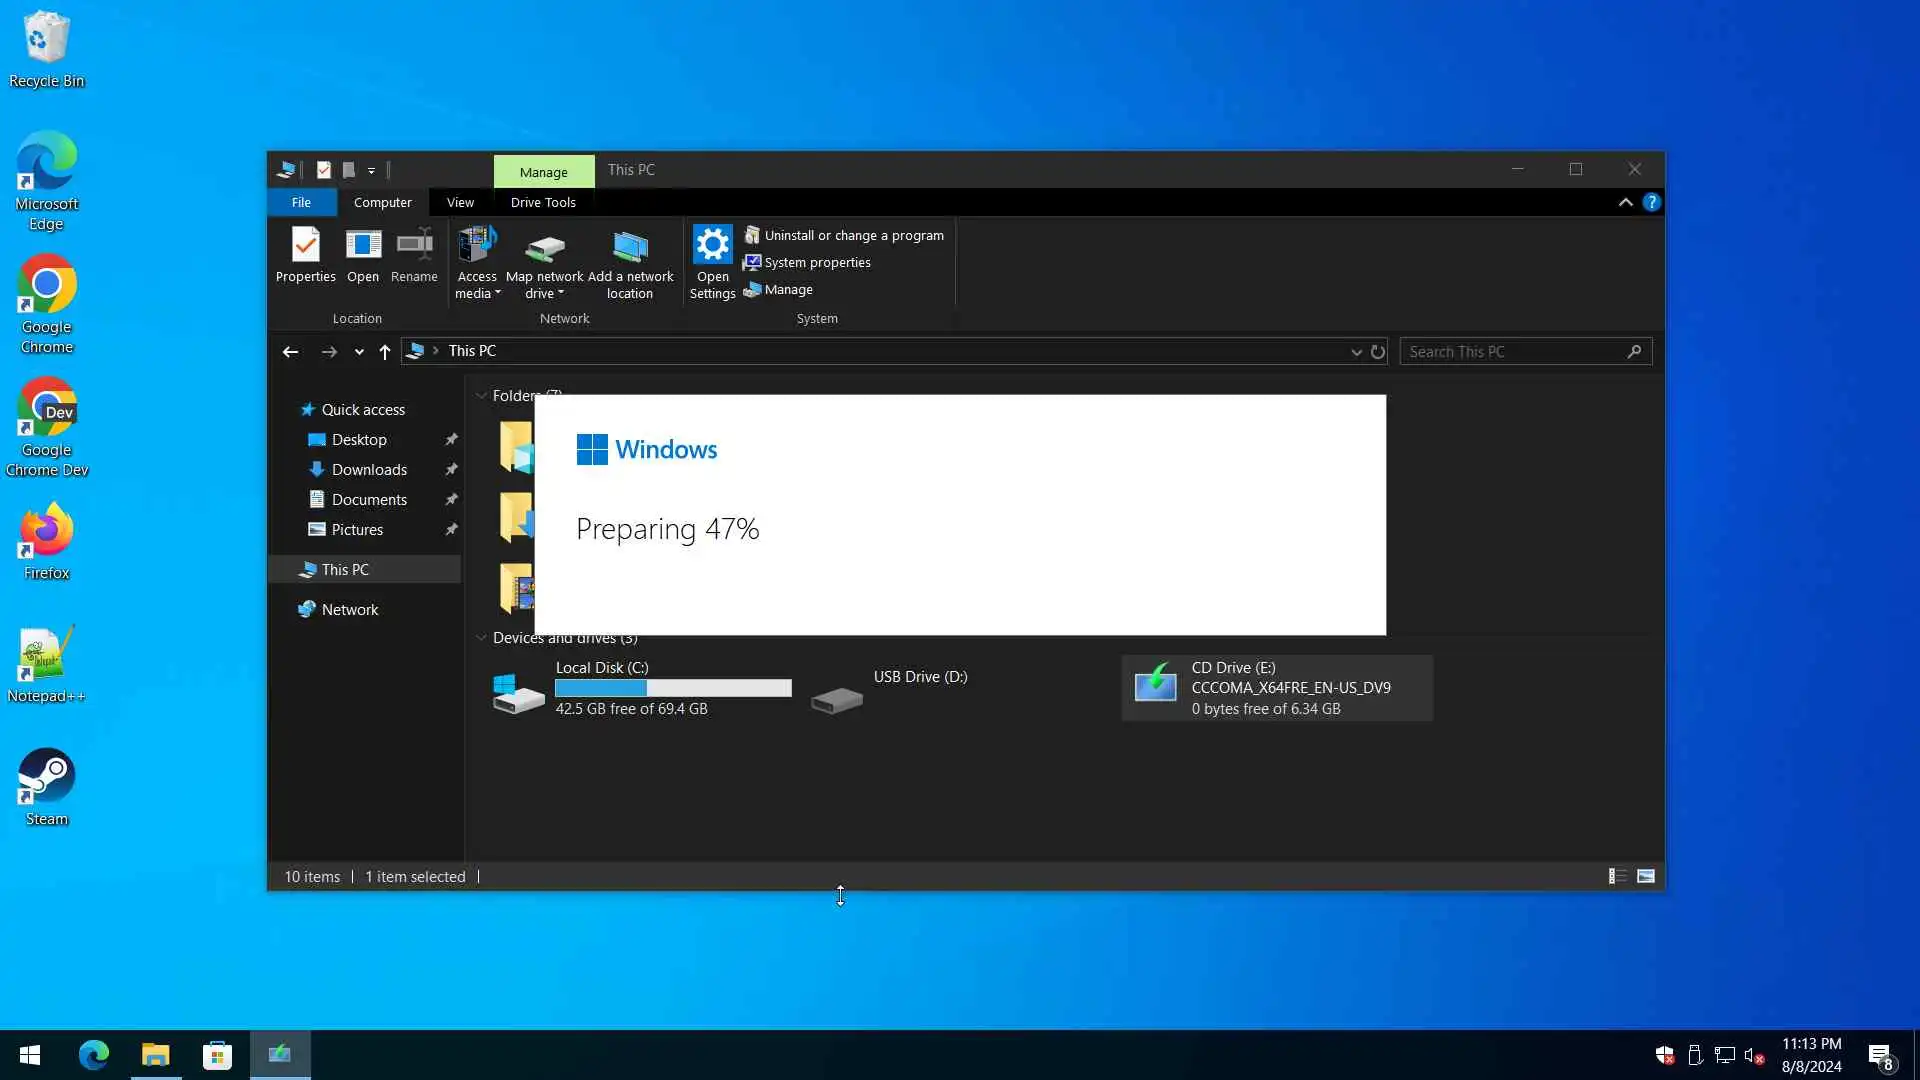Collapse Devices and drives section
This screenshot has width=1920, height=1080.
coord(481,638)
